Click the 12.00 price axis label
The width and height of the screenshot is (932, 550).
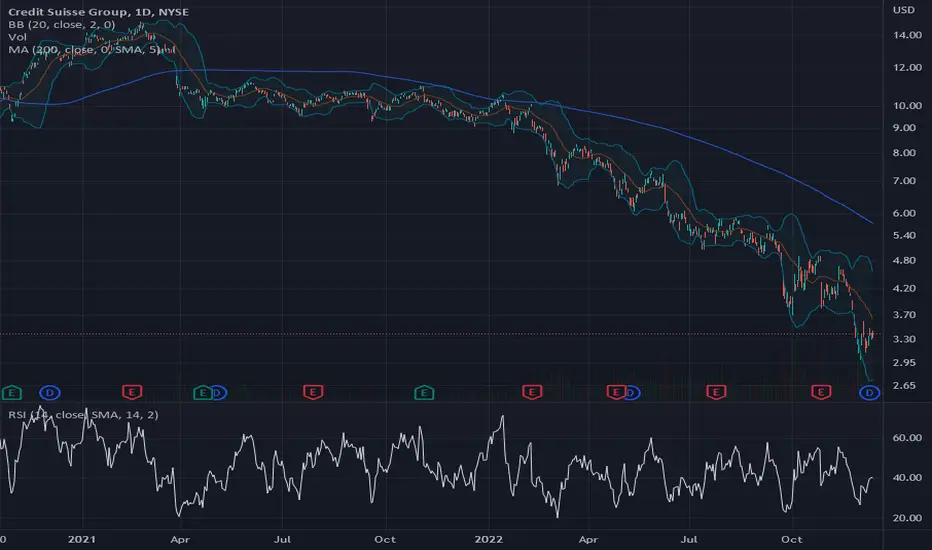coord(907,67)
